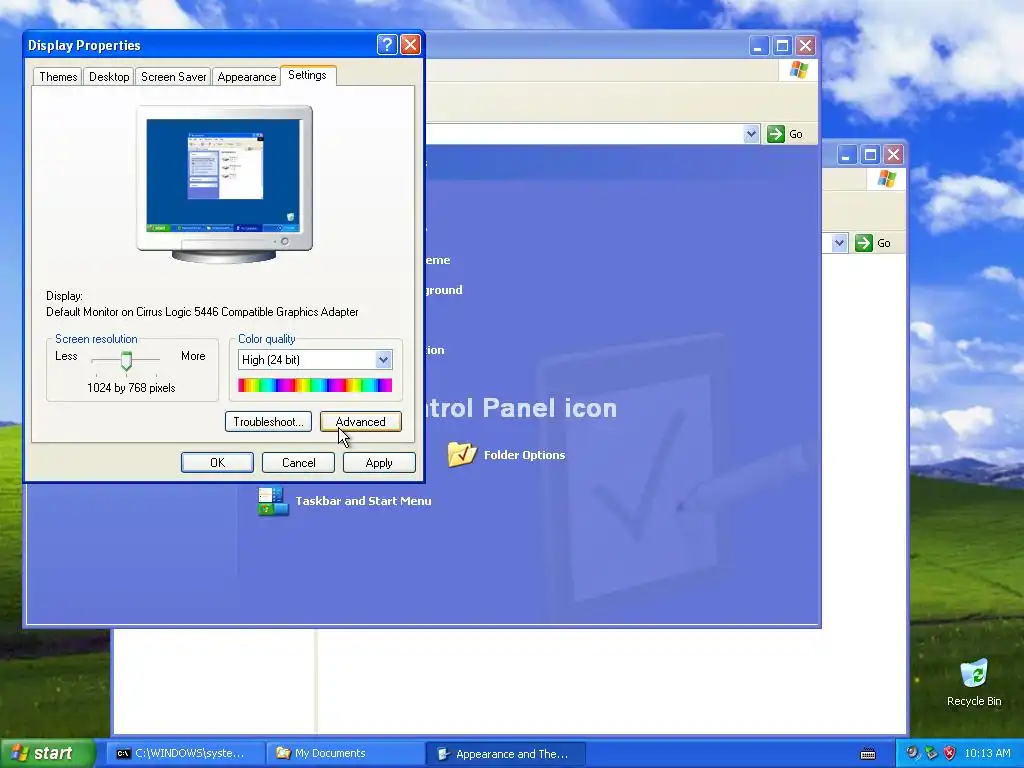Switch to the C:\WINDOWS\syste... taskbar item

point(185,754)
